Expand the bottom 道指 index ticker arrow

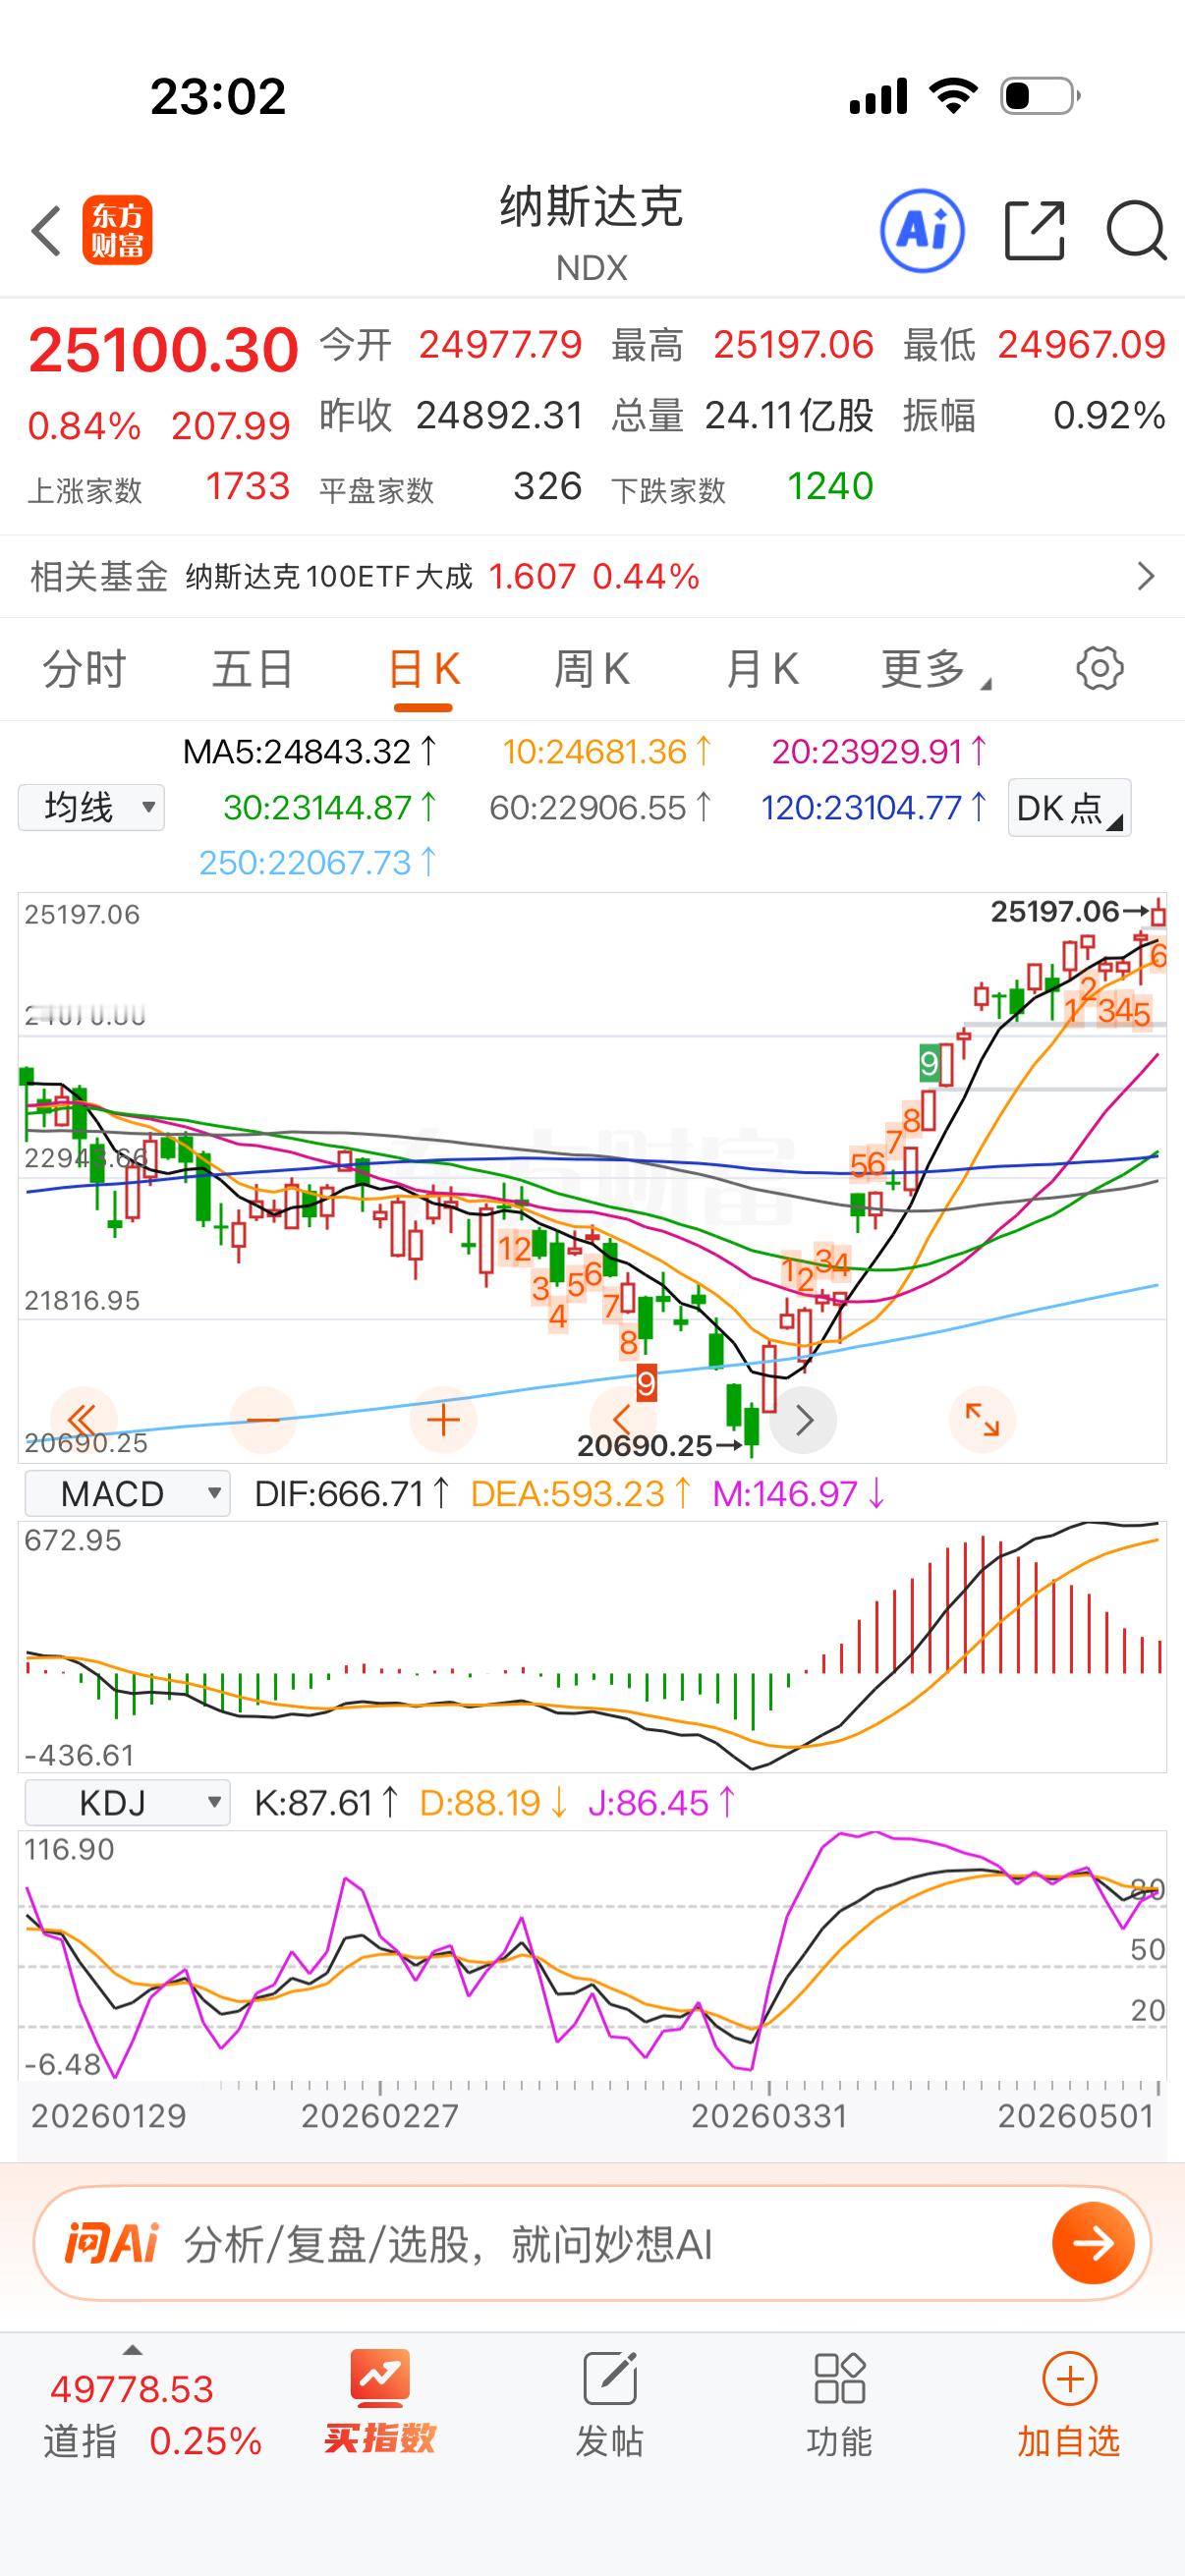pos(131,2351)
